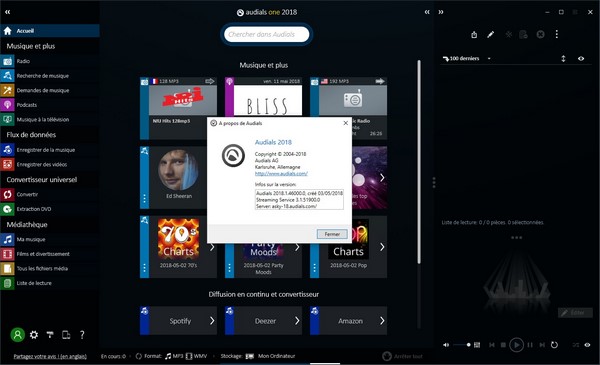600x365 pixels.
Task: Open Demandes de musique icon
Action: [x=7, y=90]
